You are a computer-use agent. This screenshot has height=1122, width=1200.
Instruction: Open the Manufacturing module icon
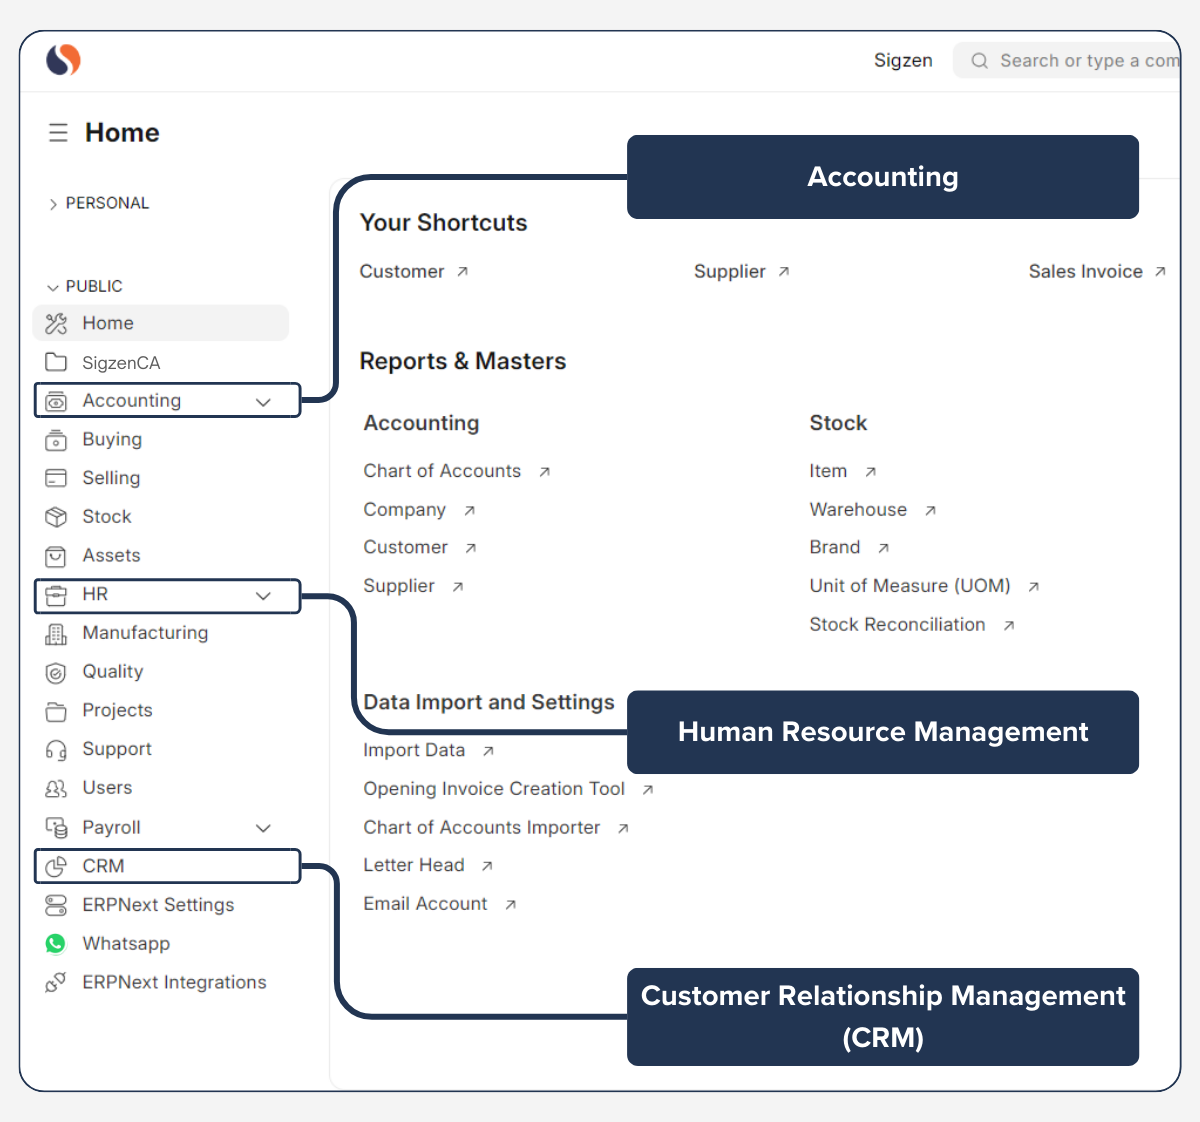(x=56, y=633)
